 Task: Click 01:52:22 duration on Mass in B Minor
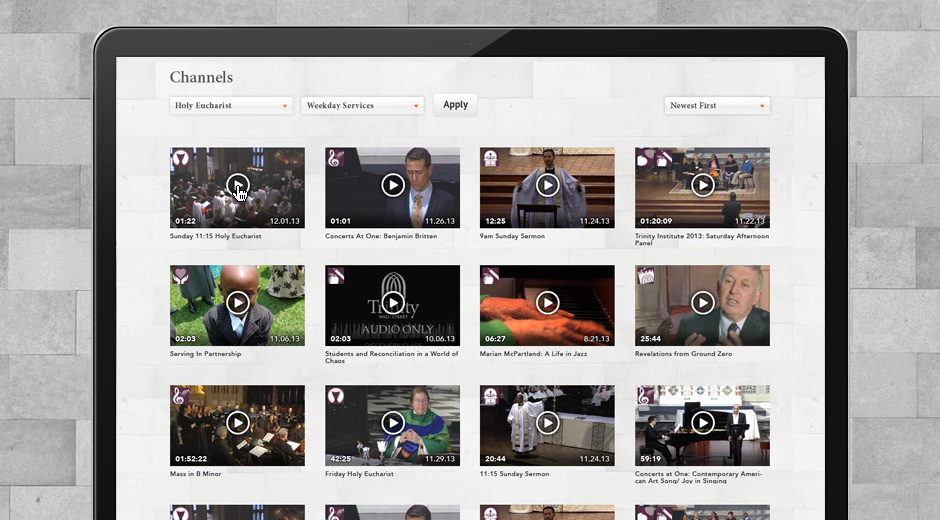pos(191,459)
